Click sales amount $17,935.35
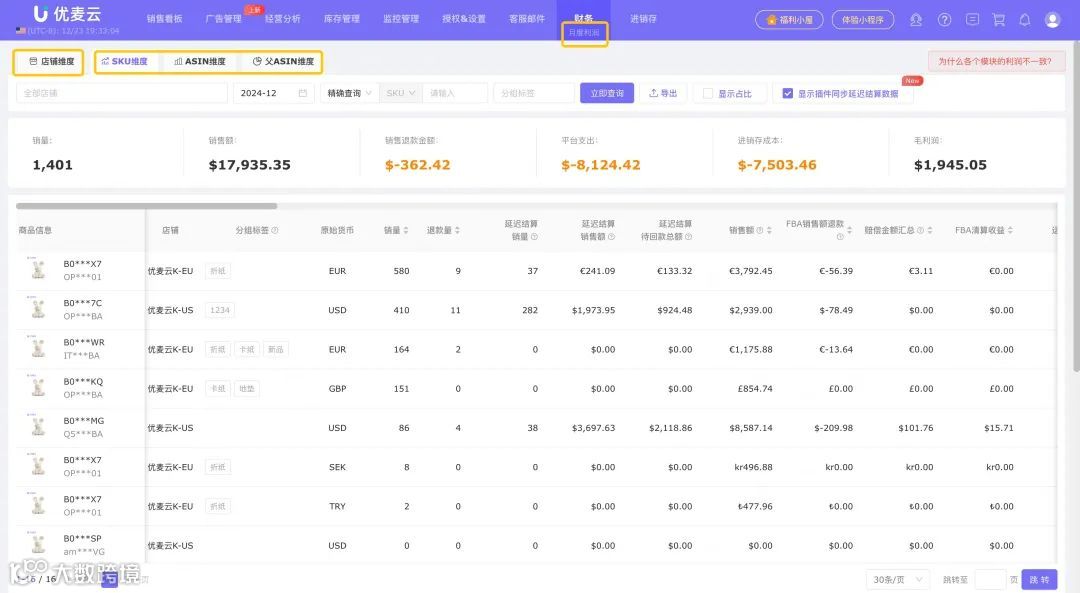This screenshot has width=1080, height=593. pos(249,165)
